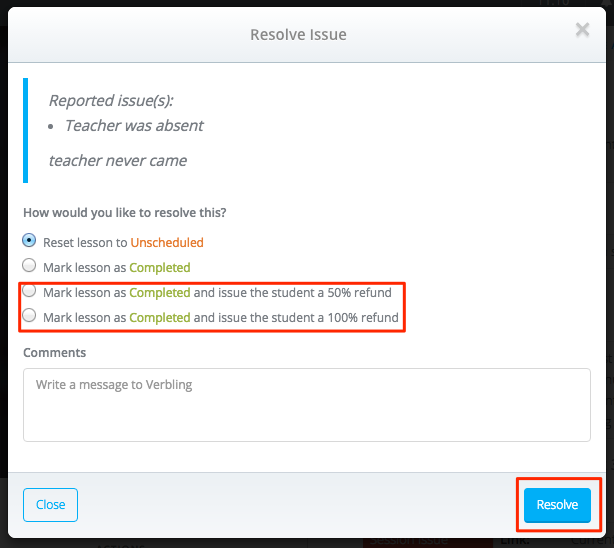The width and height of the screenshot is (614, 548).
Task: Click the 'Reset lesson to' label text
Action: (x=85, y=242)
